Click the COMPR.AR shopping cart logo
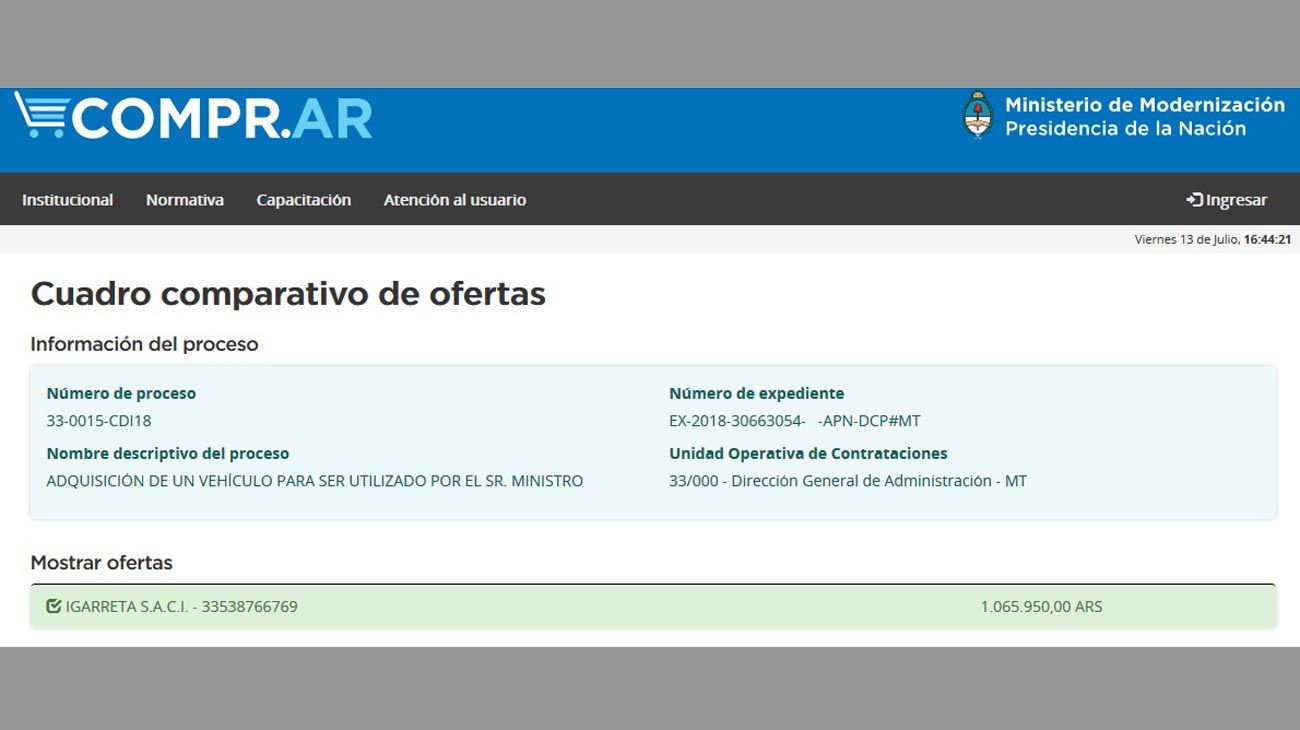Viewport: 1300px width, 730px height. pos(193,117)
